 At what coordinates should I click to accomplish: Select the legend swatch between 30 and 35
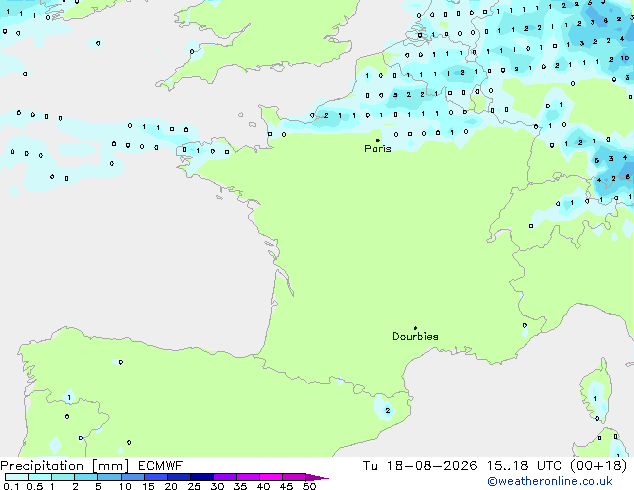point(224,477)
